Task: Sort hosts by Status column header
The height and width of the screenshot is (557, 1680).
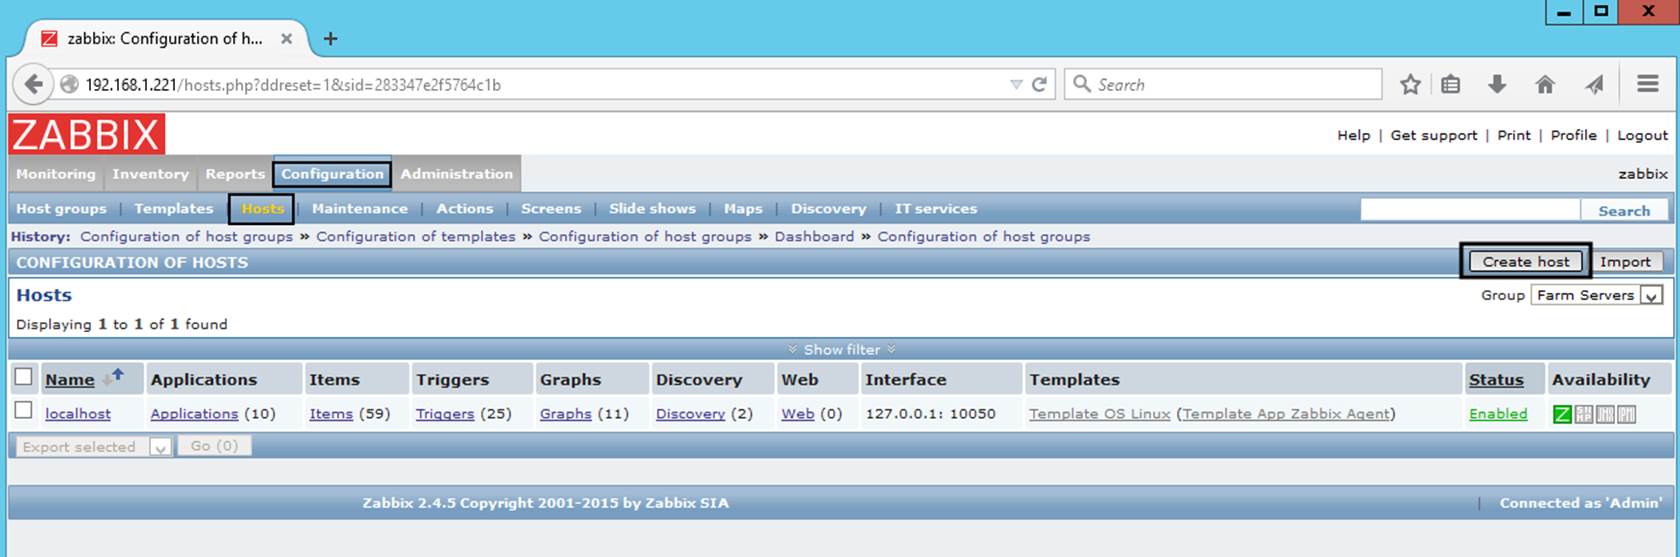Action: click(x=1496, y=380)
